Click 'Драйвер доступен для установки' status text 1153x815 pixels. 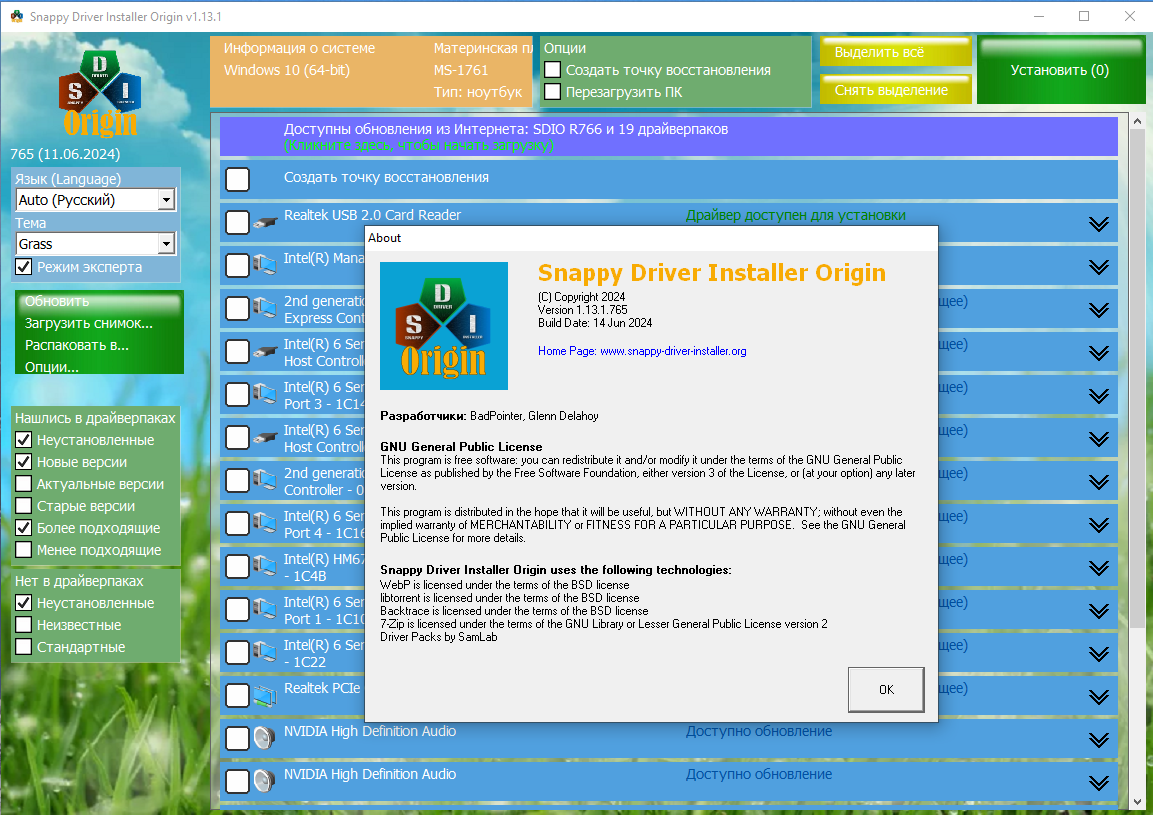796,215
